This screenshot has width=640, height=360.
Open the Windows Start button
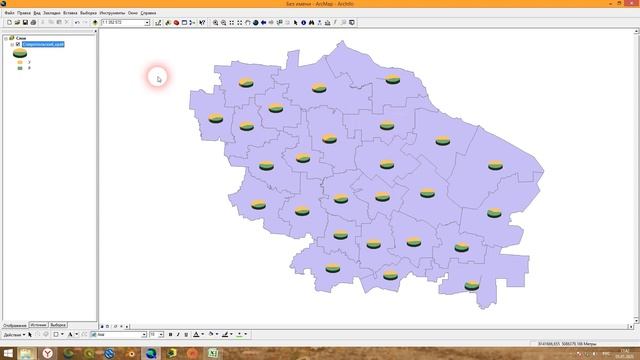[8, 353]
